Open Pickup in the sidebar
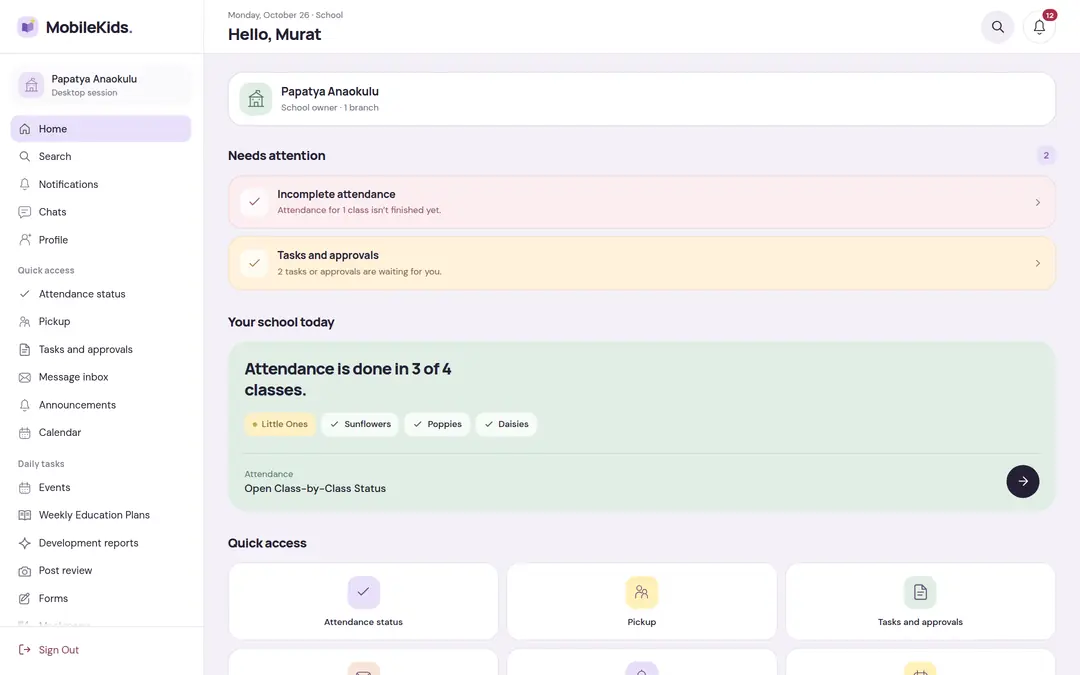This screenshot has height=675, width=1080. pyautogui.click(x=101, y=322)
